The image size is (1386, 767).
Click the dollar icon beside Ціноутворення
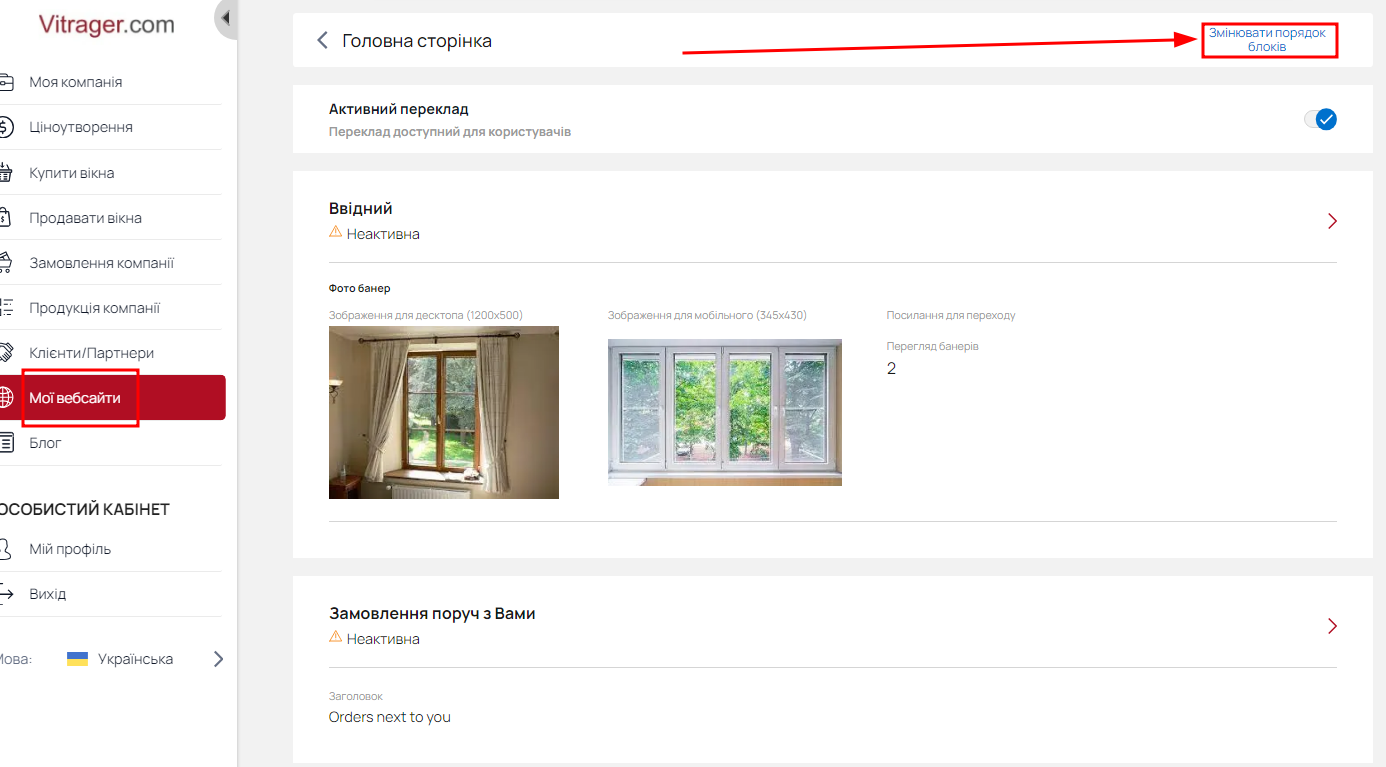(5, 127)
